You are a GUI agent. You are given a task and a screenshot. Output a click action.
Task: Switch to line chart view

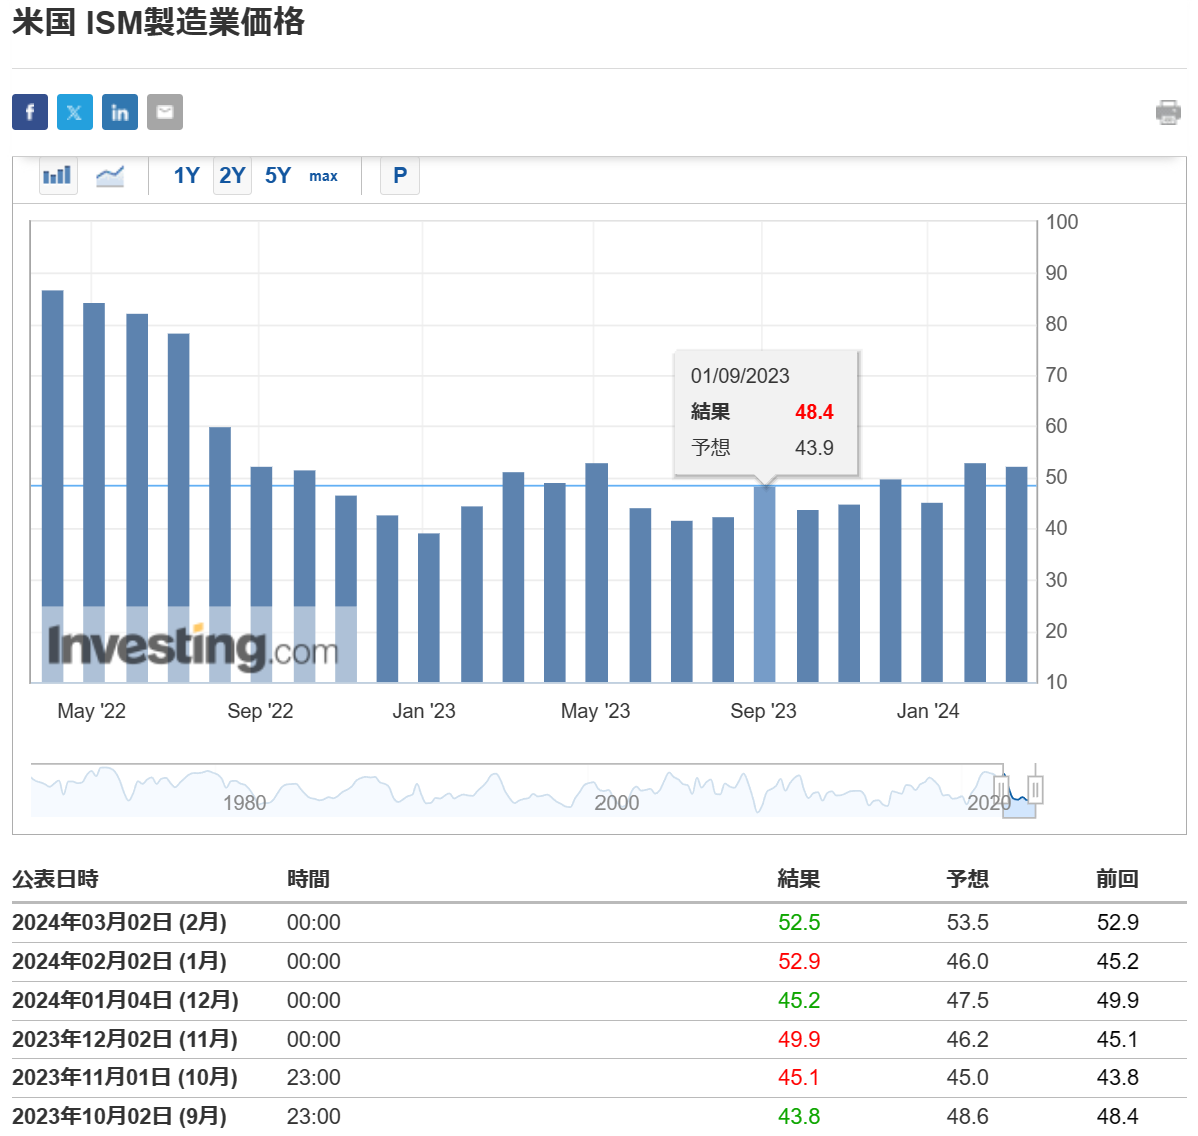point(110,176)
